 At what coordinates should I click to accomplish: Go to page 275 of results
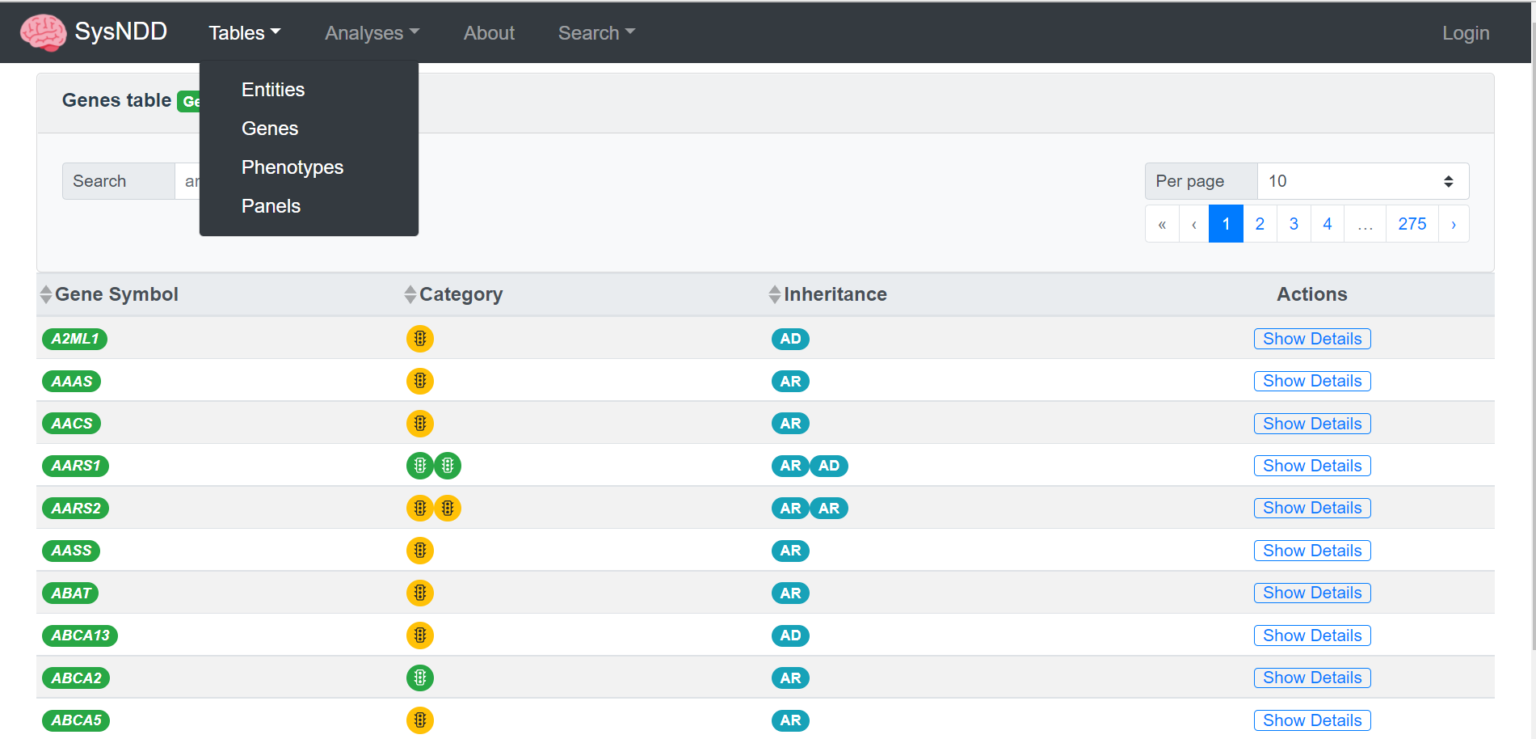[x=1411, y=224]
